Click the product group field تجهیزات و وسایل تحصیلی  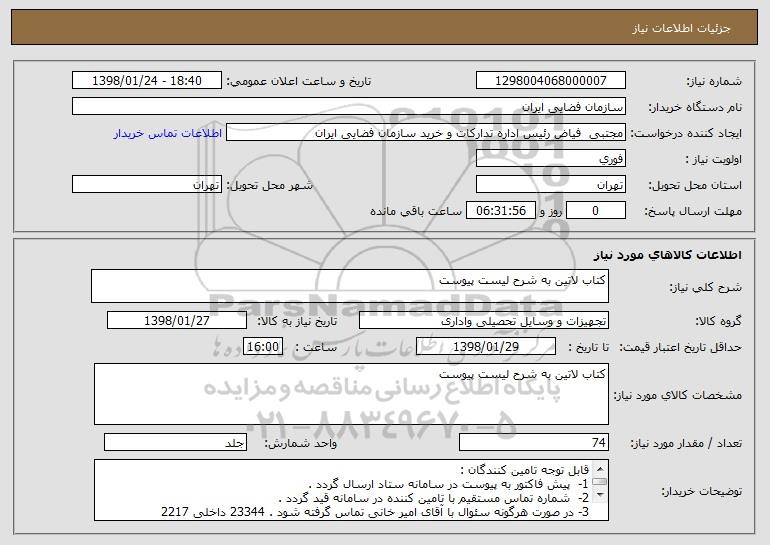tap(484, 321)
